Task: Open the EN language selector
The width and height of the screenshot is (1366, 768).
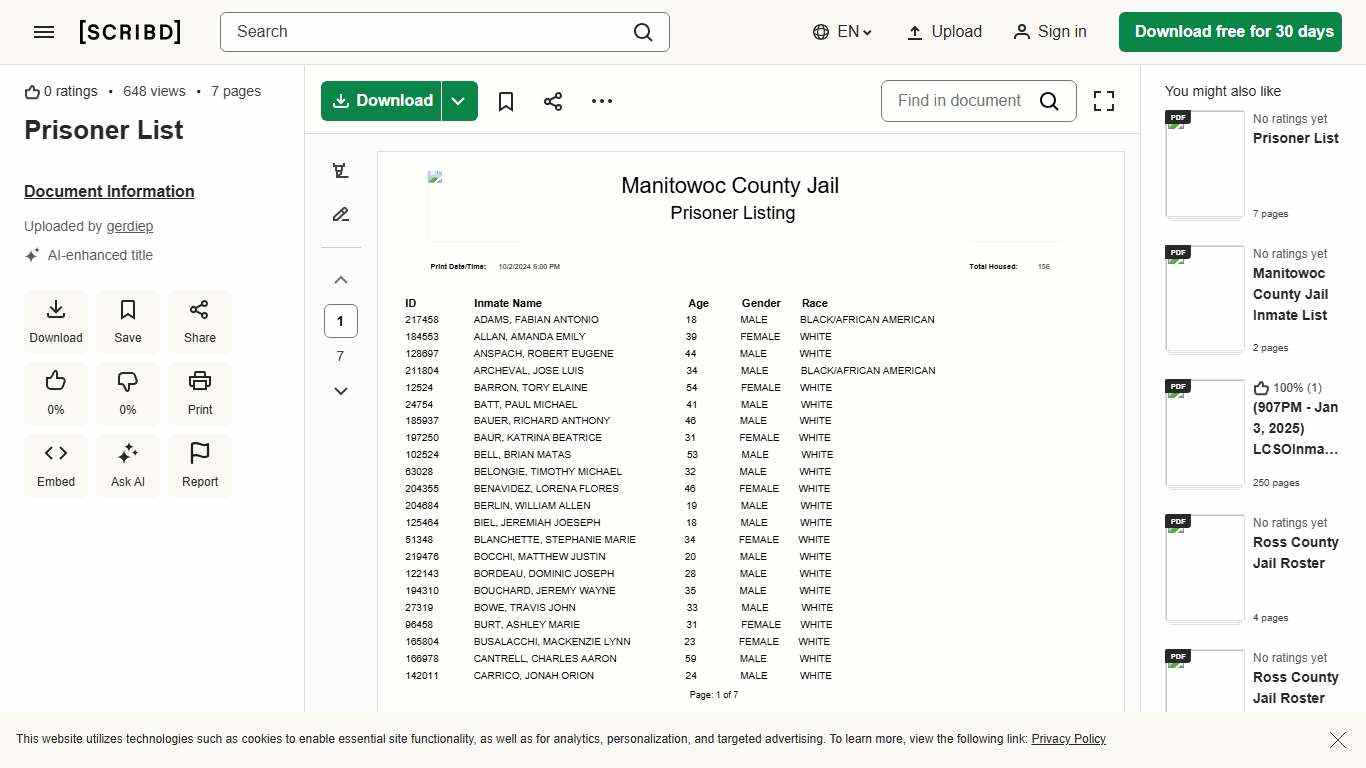Action: (843, 32)
